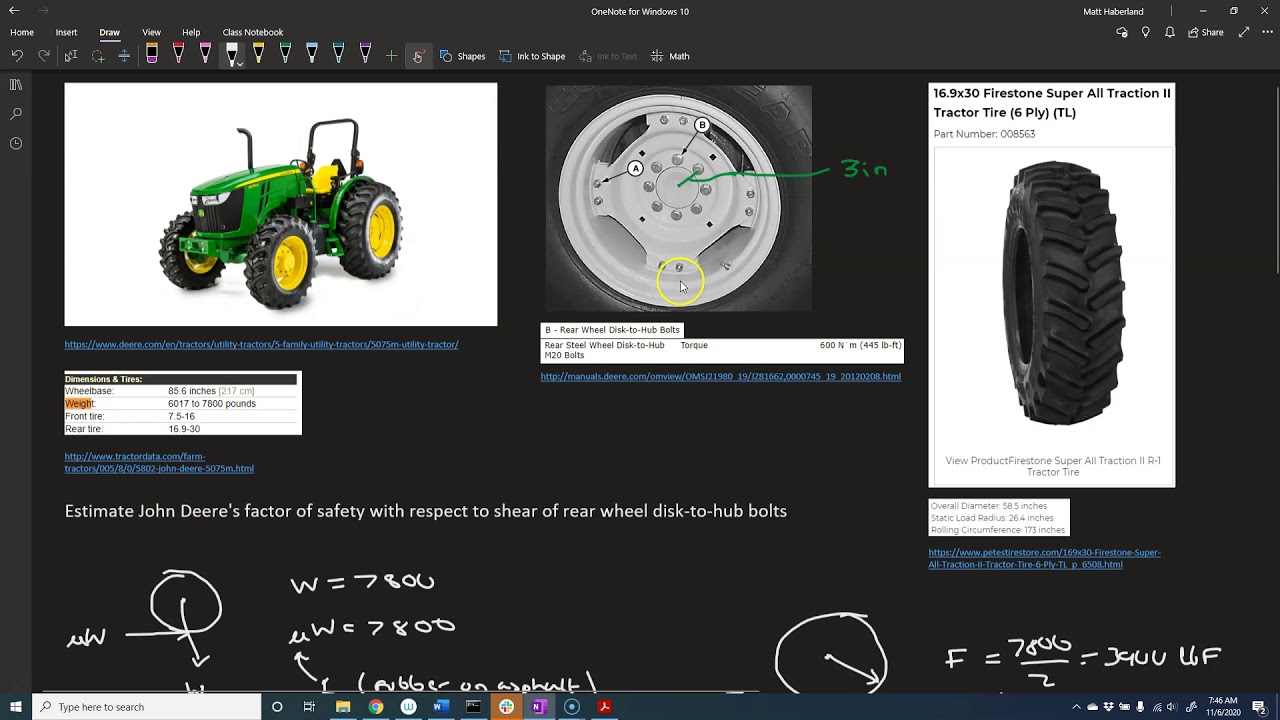
Task: Open the Windows Start menu
Action: tap(15, 707)
